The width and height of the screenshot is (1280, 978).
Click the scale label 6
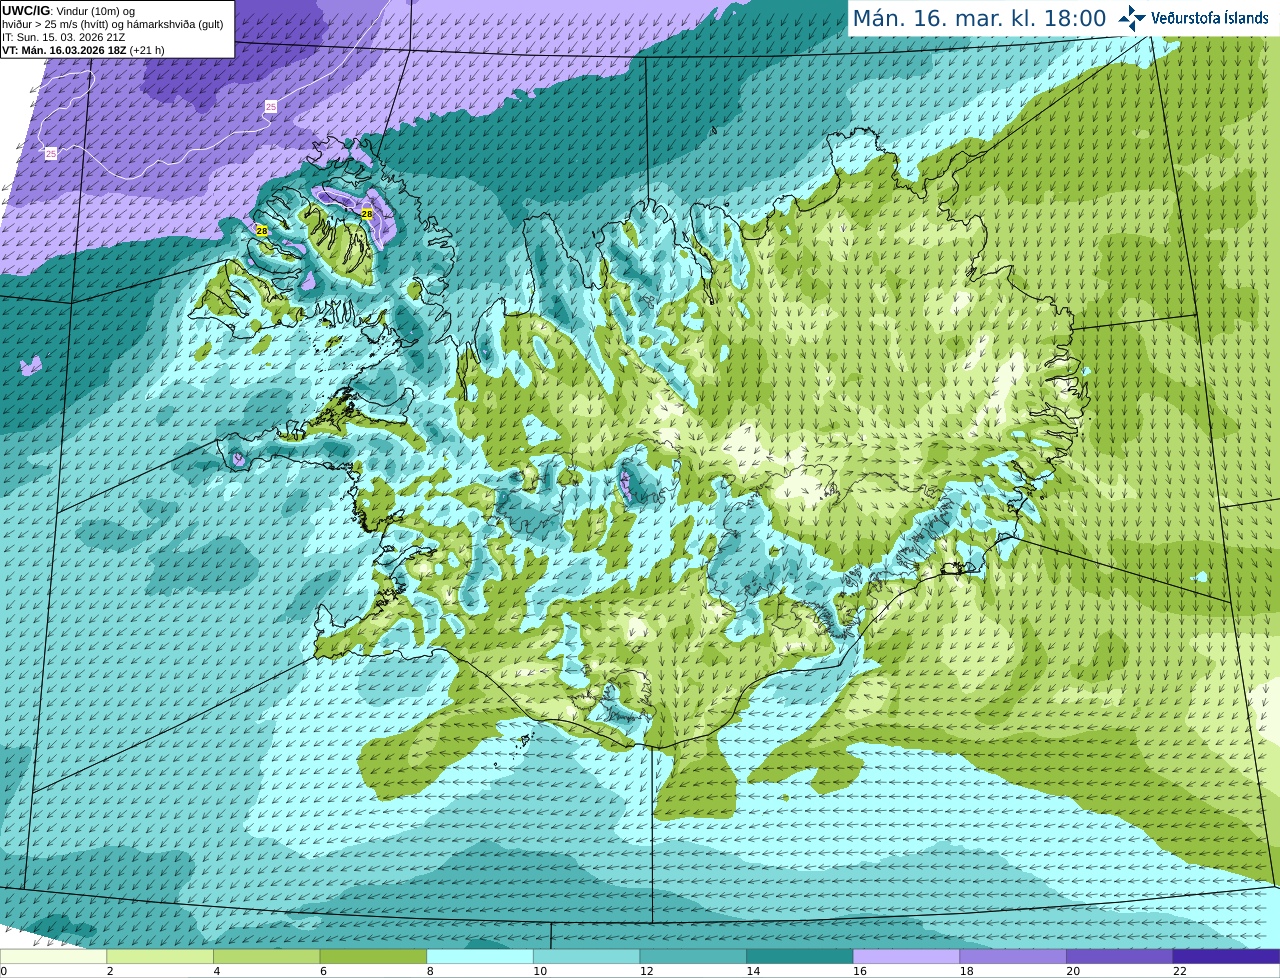point(324,971)
